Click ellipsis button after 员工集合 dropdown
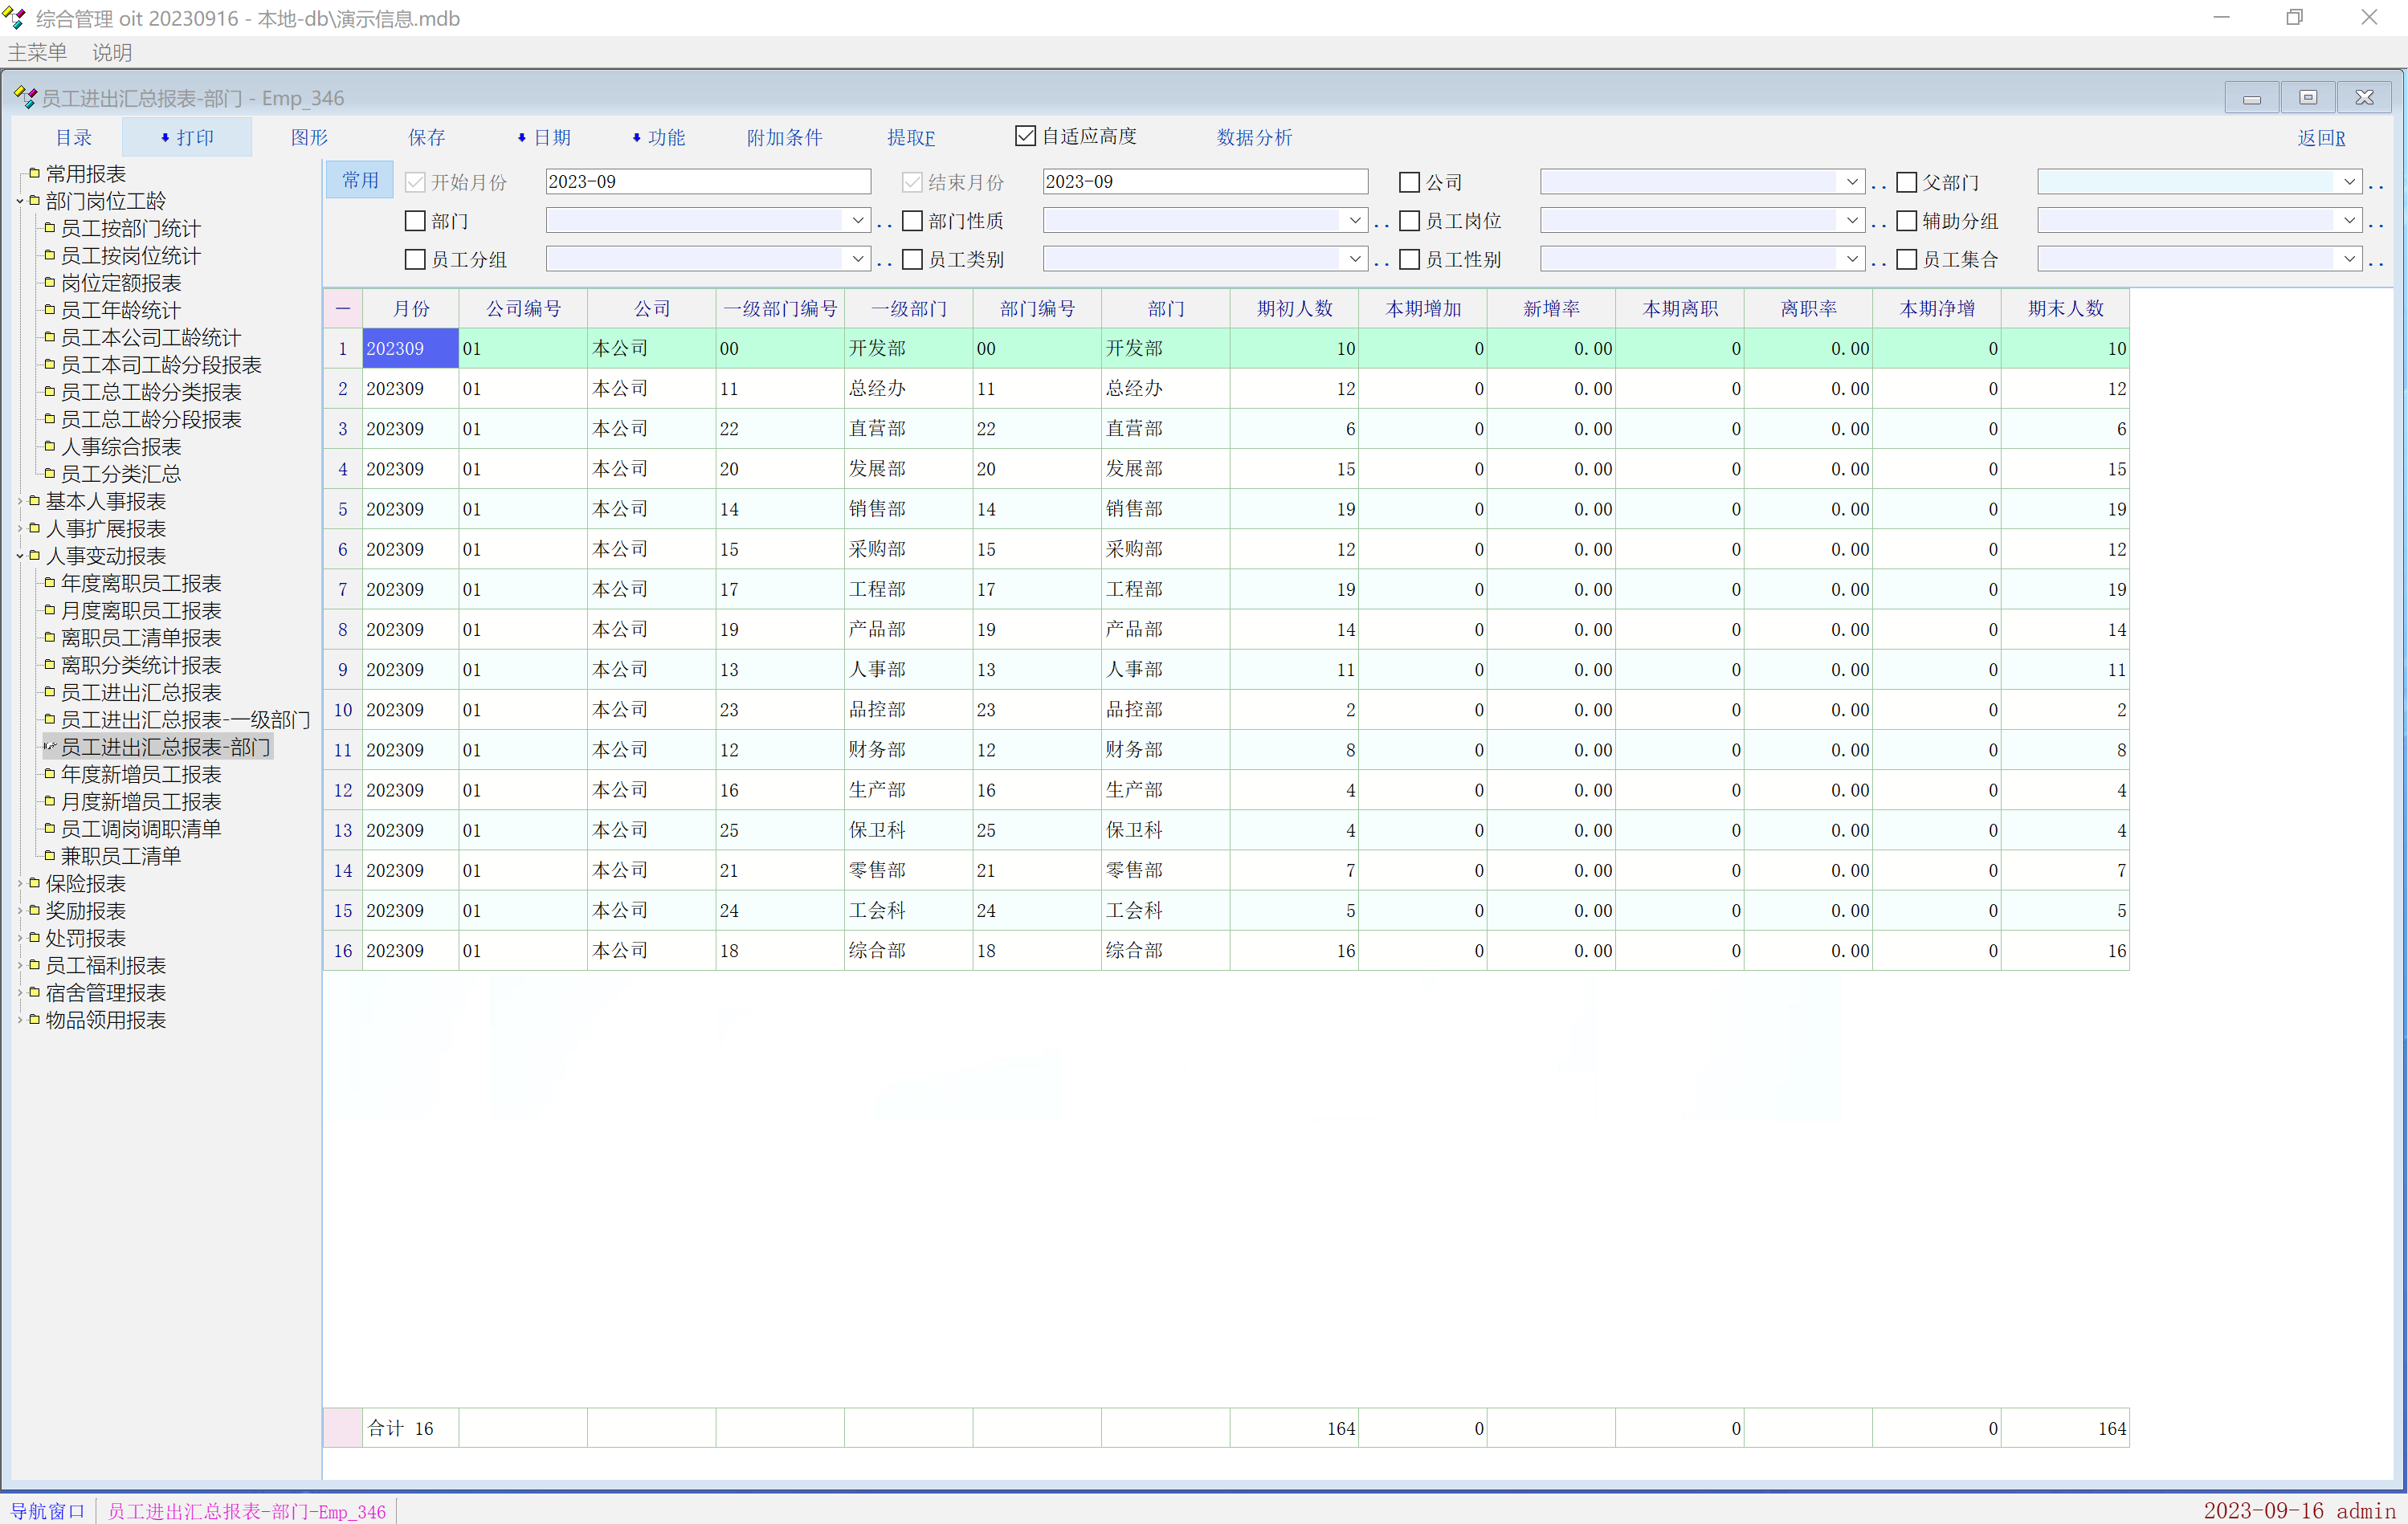Viewport: 2408px width, 1524px height. tap(2376, 261)
